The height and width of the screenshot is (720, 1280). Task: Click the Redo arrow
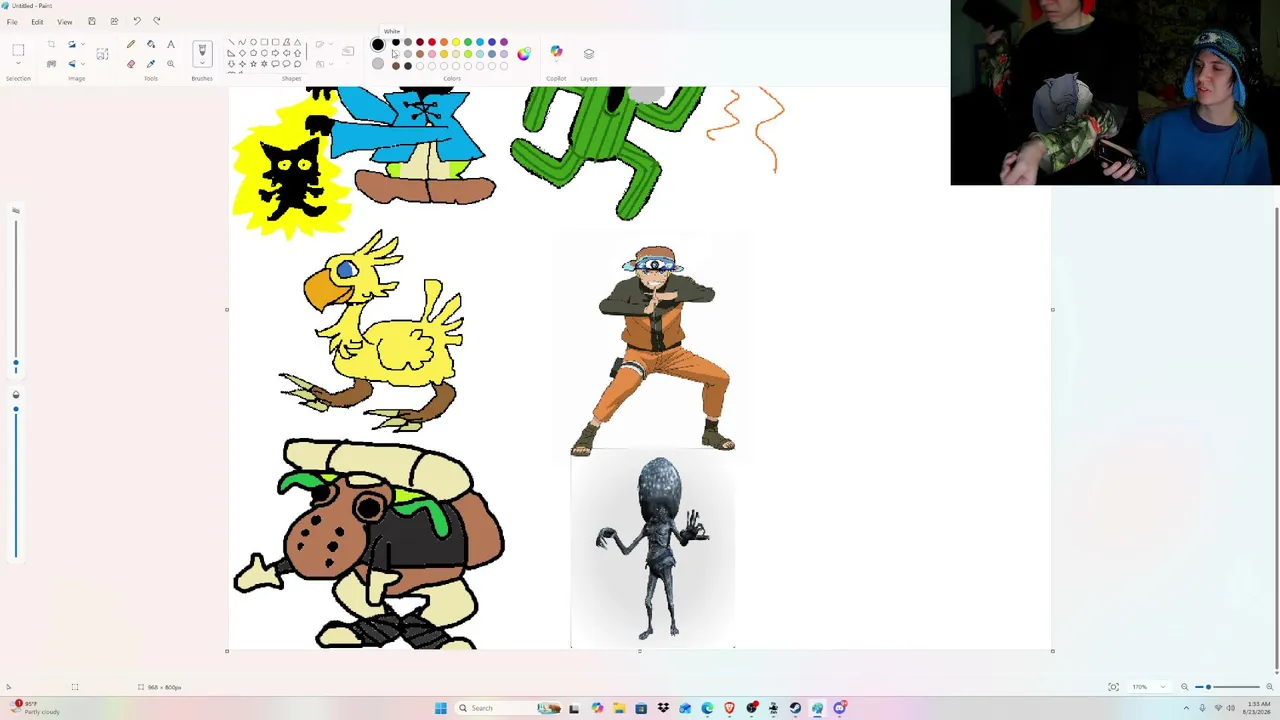tap(157, 21)
